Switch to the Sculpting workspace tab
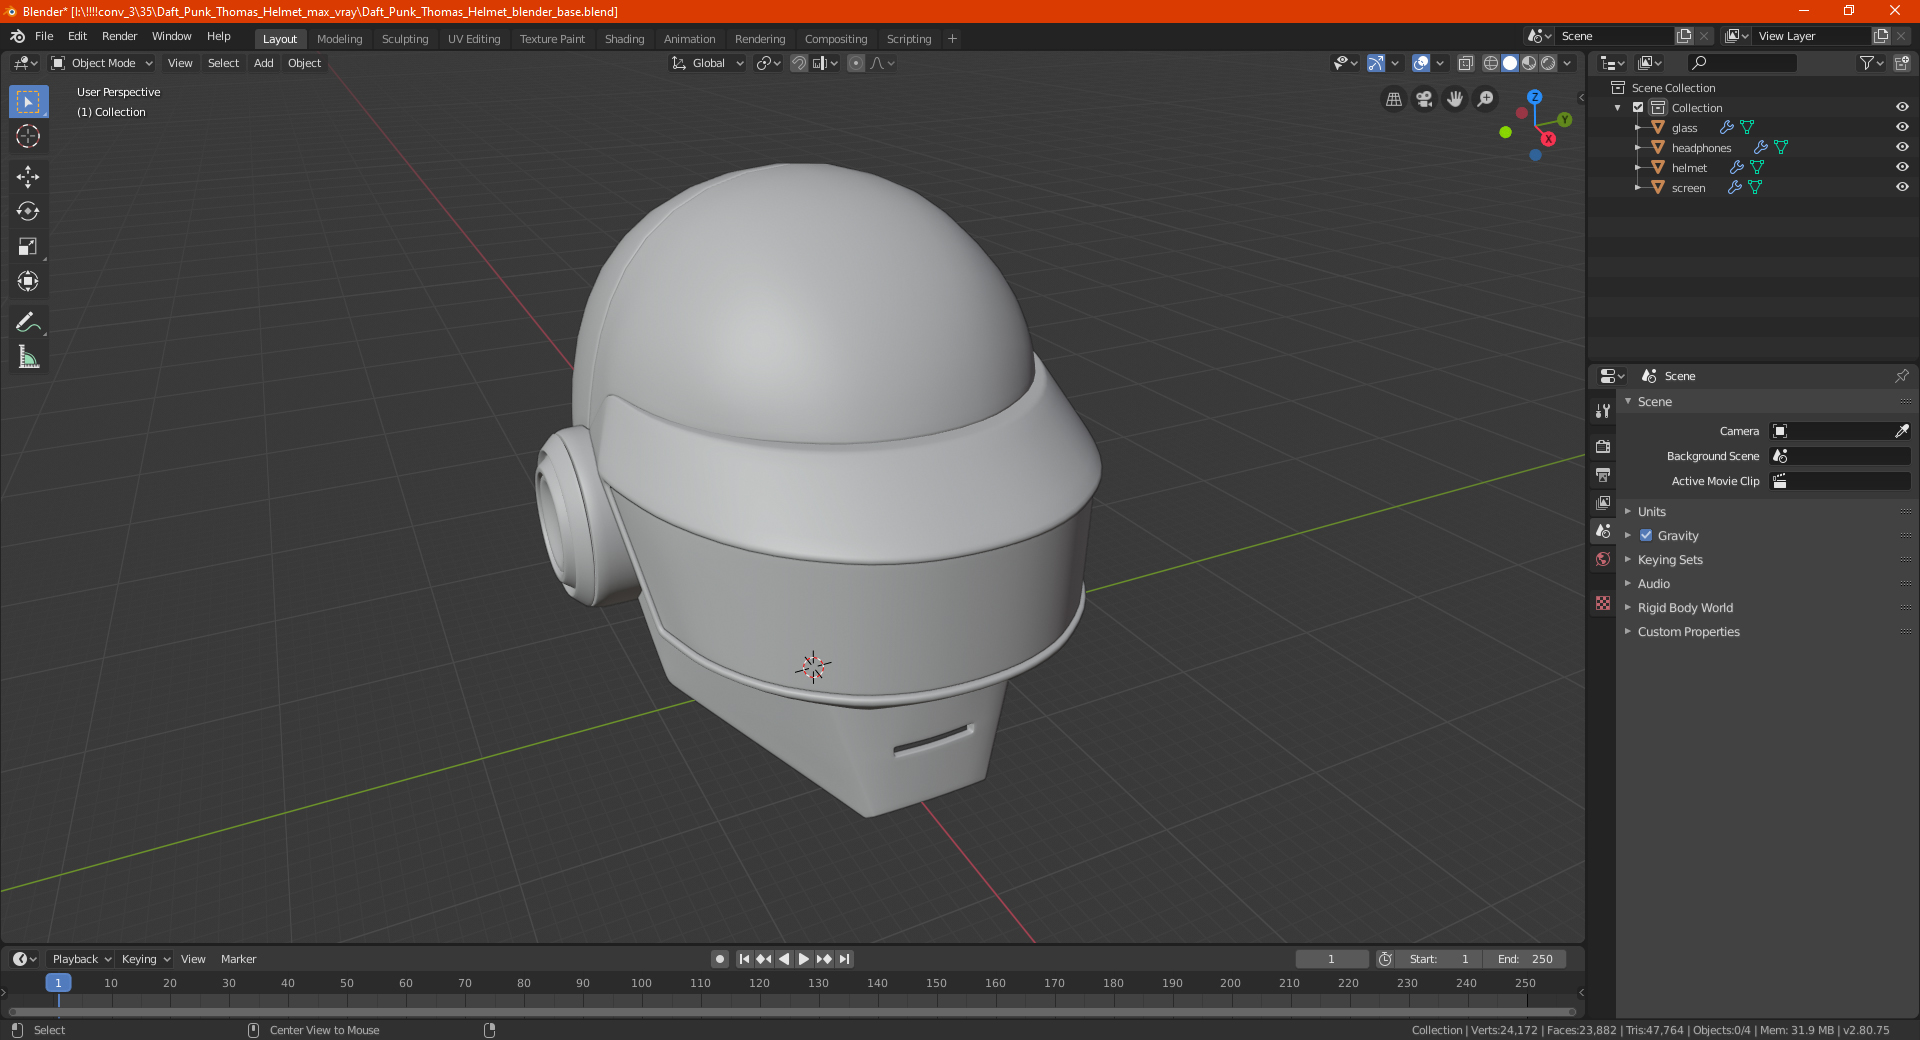 pos(405,39)
